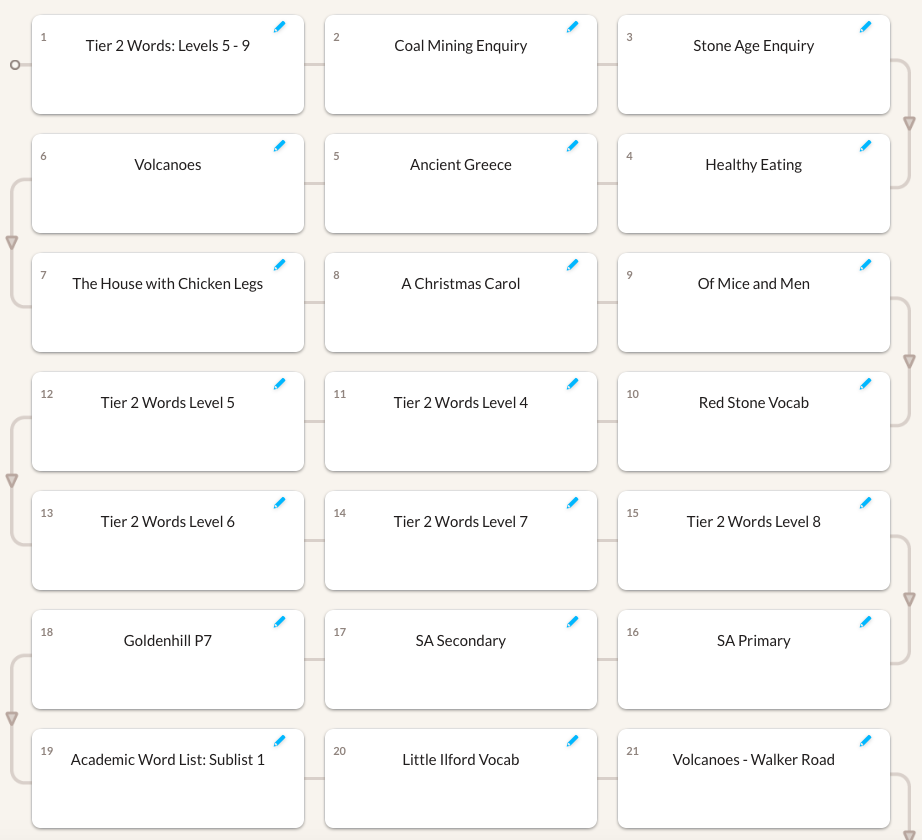The width and height of the screenshot is (922, 840).
Task: Click edit pencil on Coal Mining Enquiry card
Action: (x=572, y=27)
